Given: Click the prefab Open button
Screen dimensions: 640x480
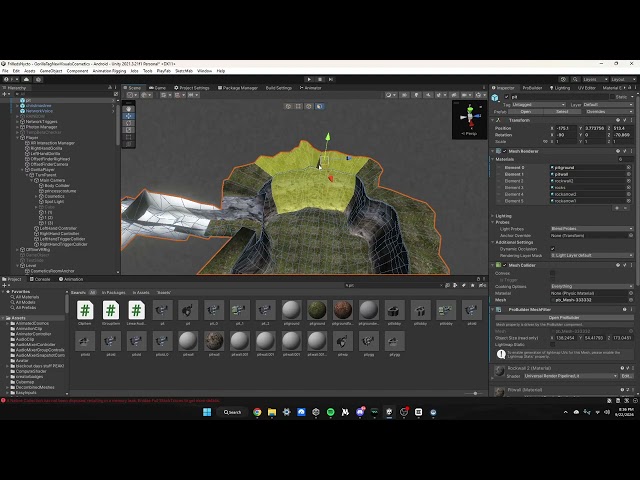Looking at the screenshot, I should click(526, 111).
